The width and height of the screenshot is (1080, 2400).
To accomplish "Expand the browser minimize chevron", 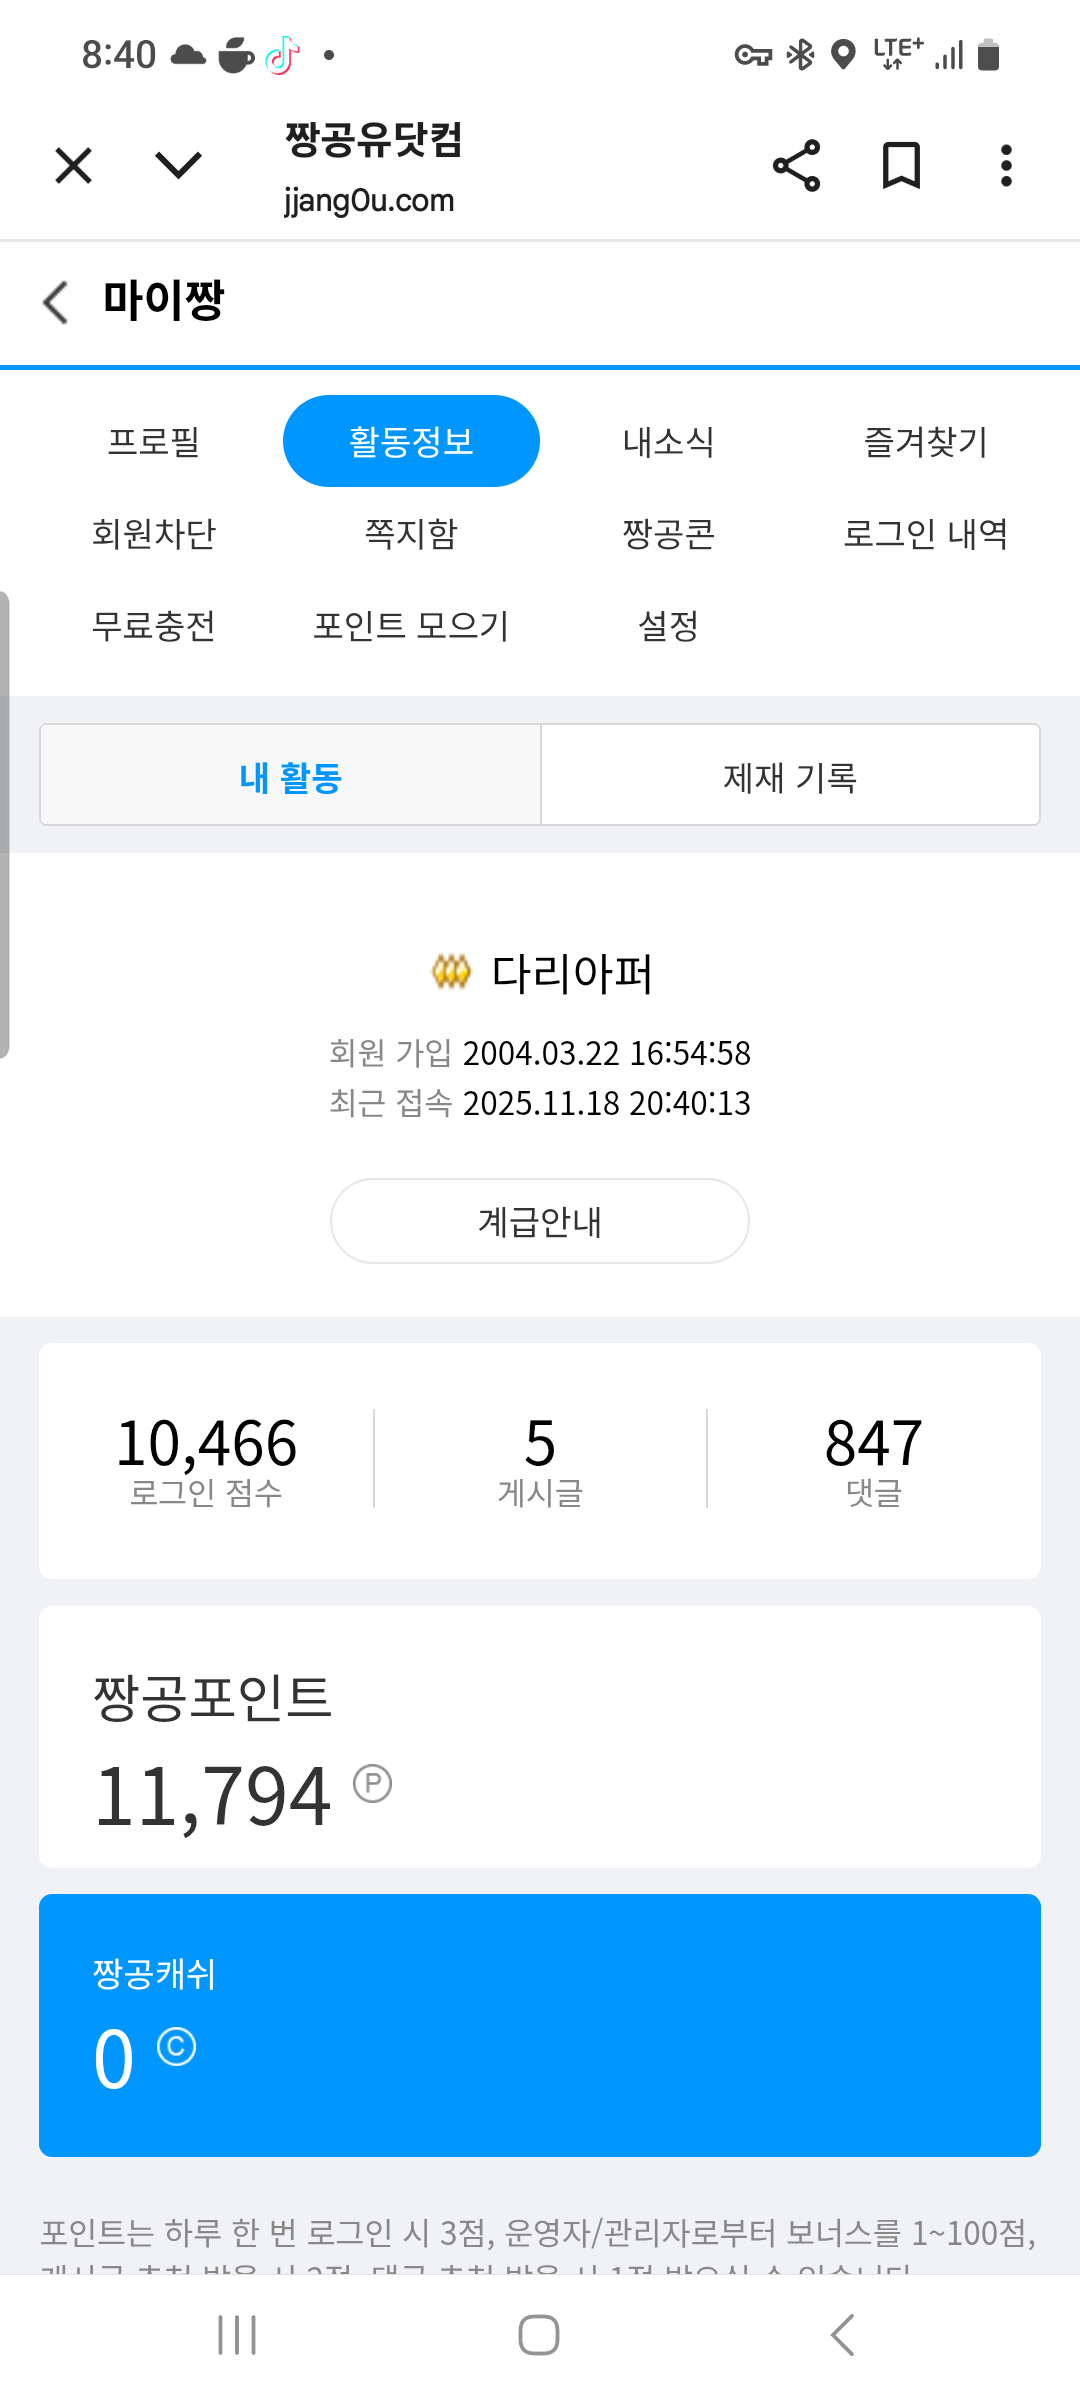I will coord(179,166).
